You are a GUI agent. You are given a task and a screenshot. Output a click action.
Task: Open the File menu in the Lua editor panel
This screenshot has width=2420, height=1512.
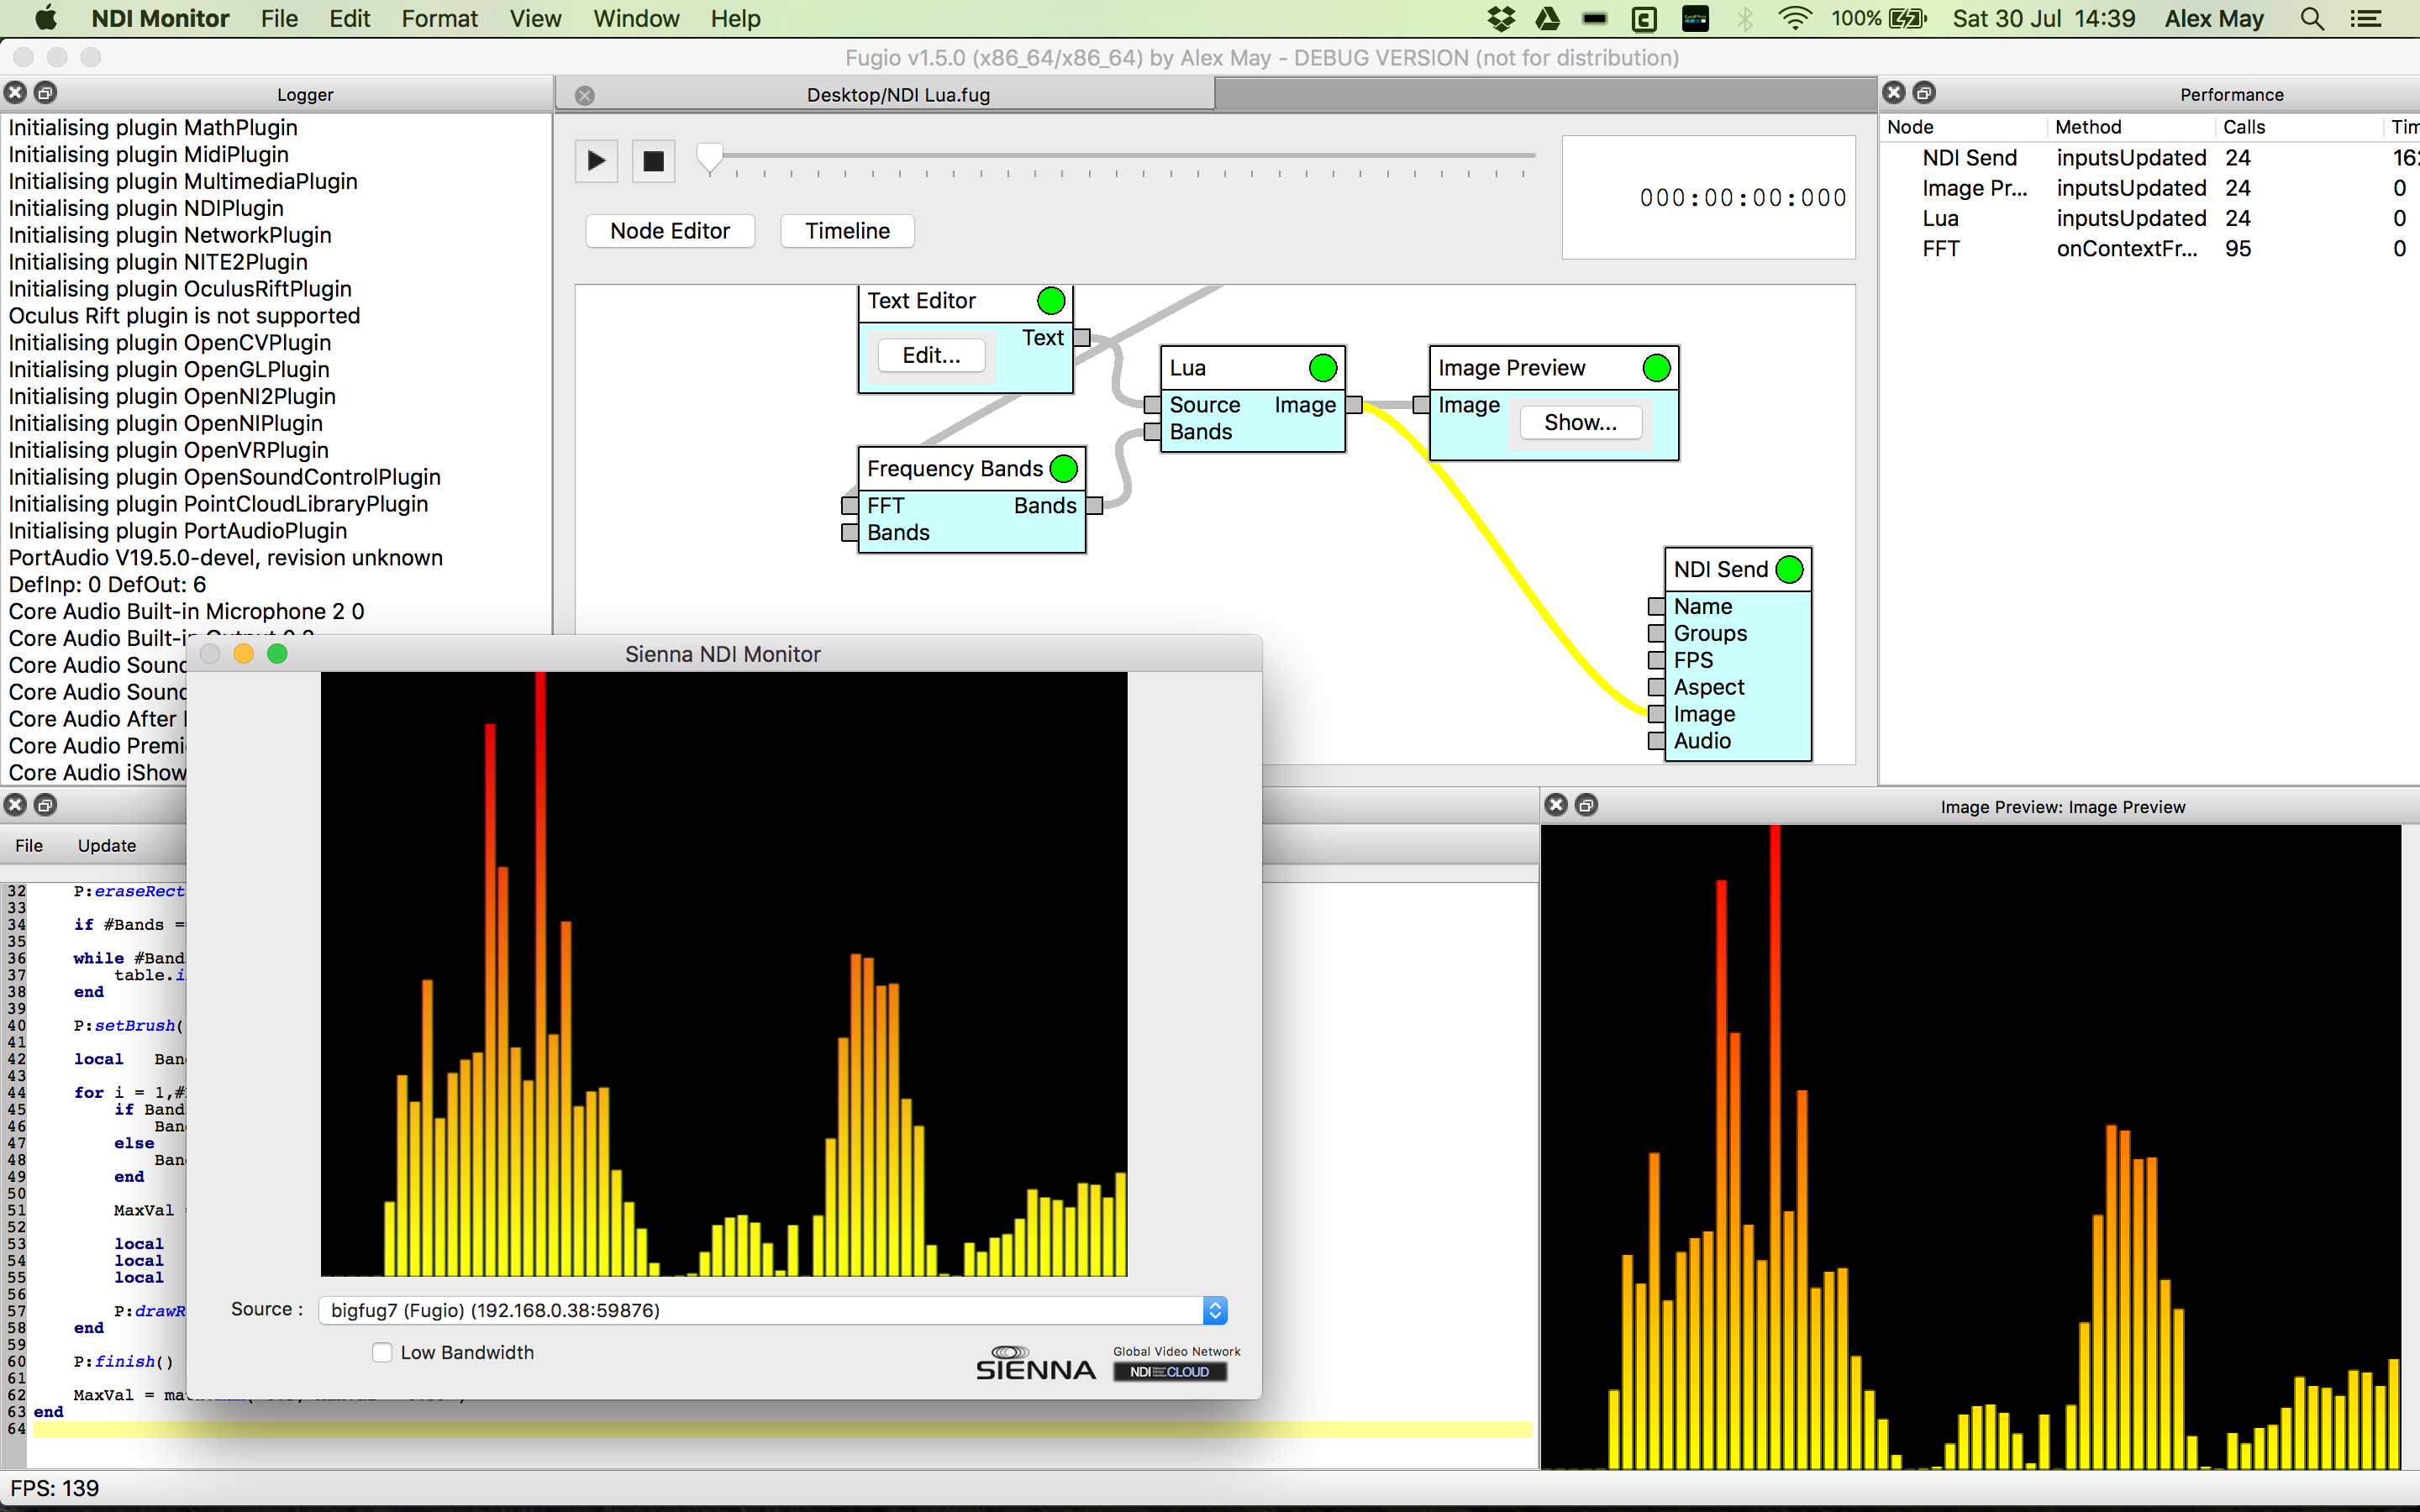coord(29,846)
